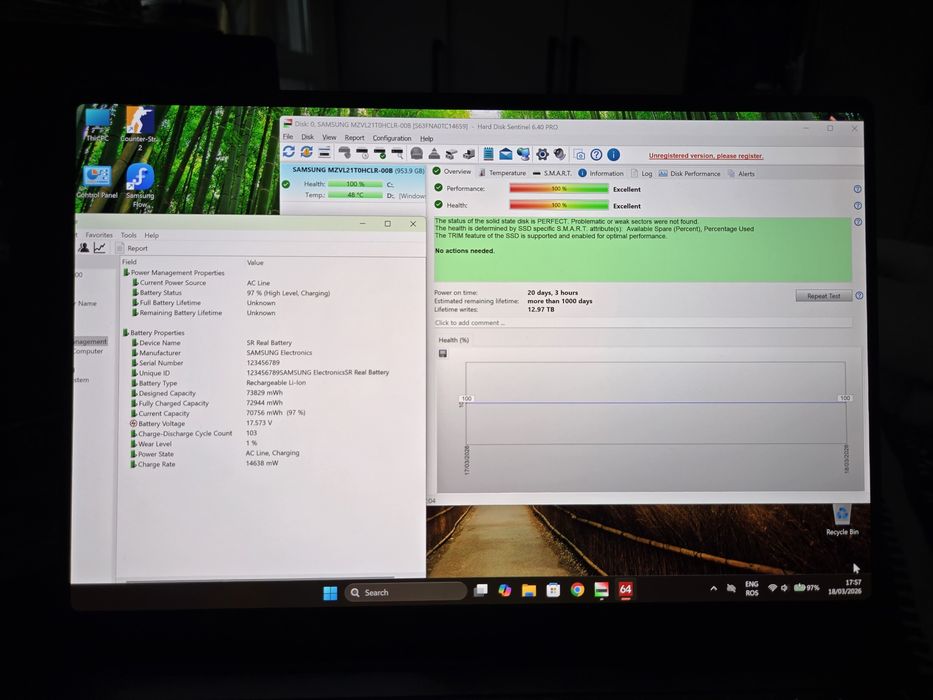Click the line-chart icon in AIDA64 toolbar

99,248
